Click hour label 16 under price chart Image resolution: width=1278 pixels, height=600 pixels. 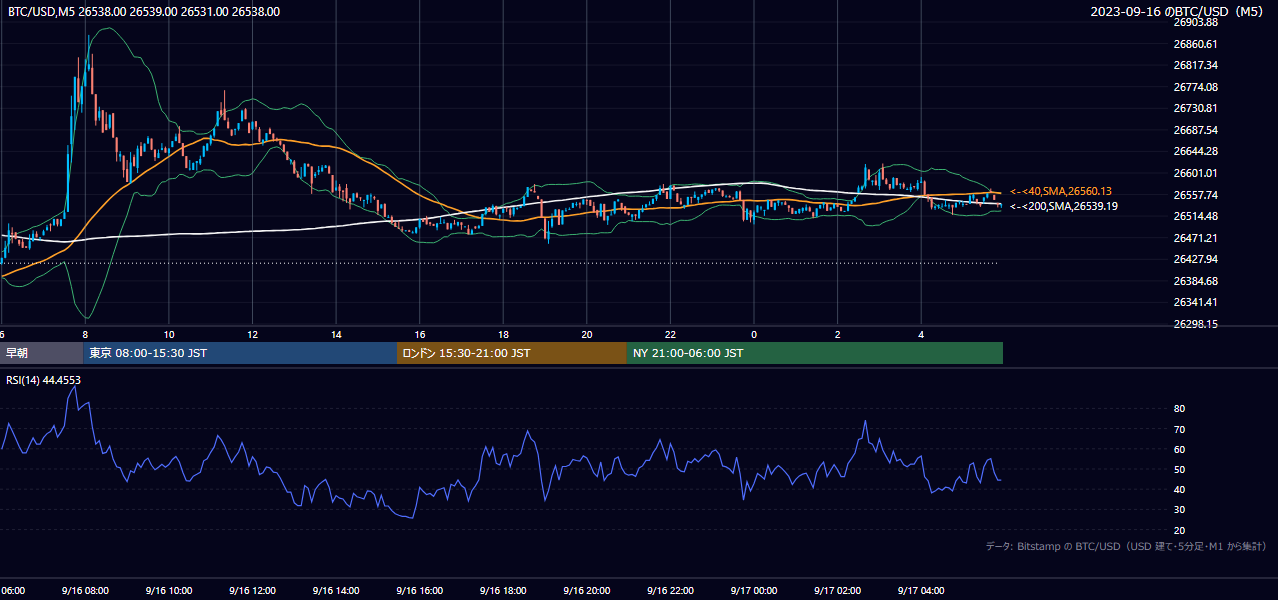click(420, 334)
